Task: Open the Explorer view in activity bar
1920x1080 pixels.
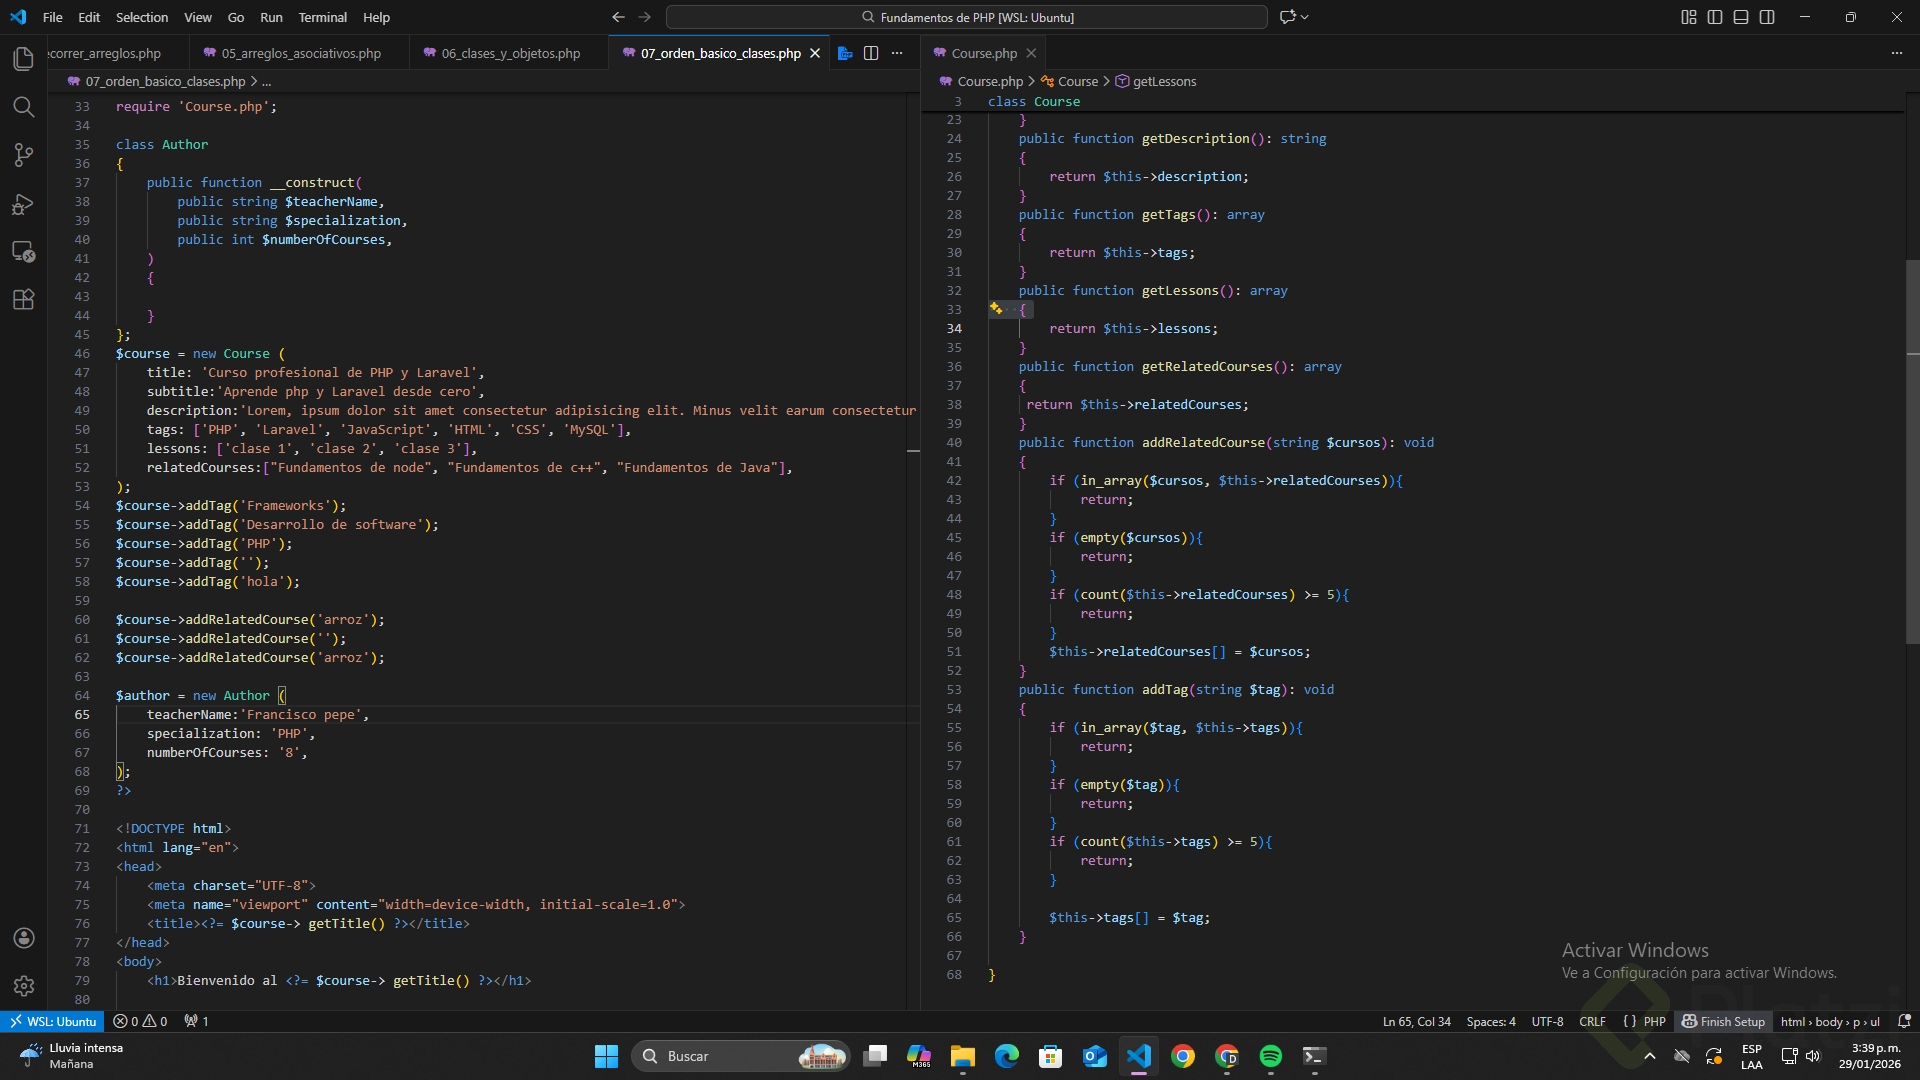Action: click(23, 59)
